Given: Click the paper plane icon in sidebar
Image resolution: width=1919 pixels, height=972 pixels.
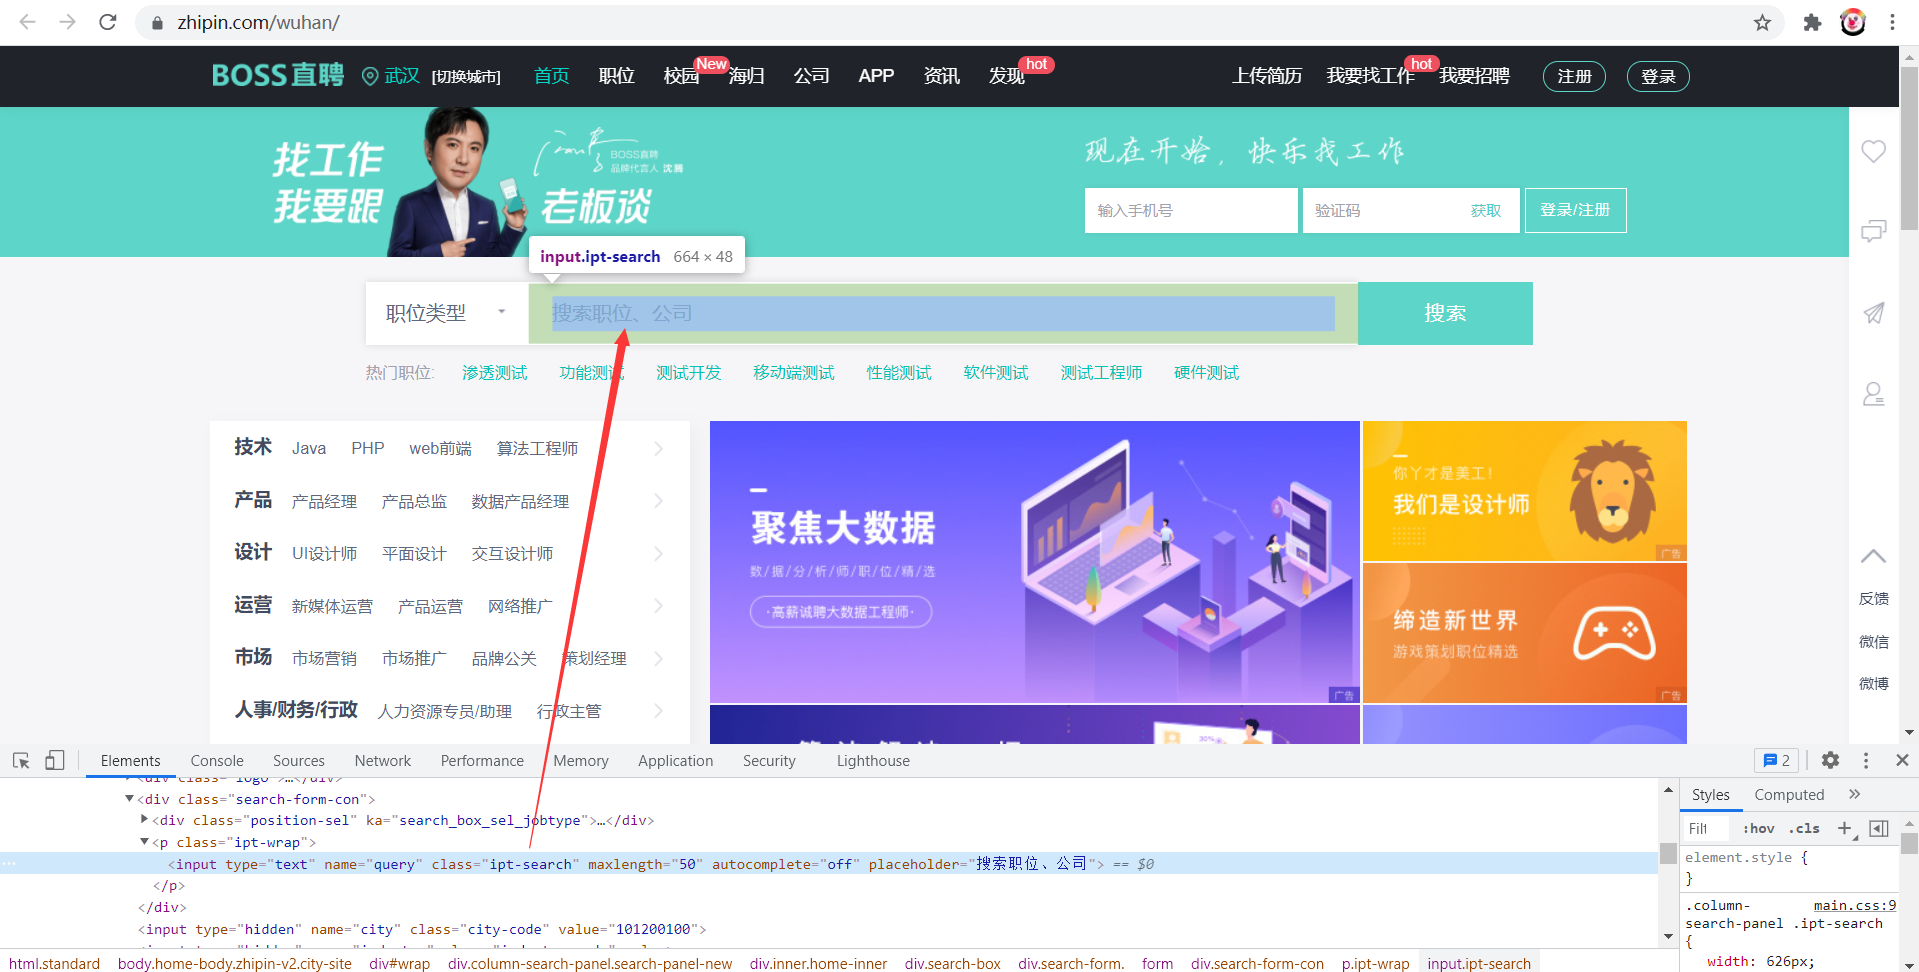Looking at the screenshot, I should click(1873, 313).
